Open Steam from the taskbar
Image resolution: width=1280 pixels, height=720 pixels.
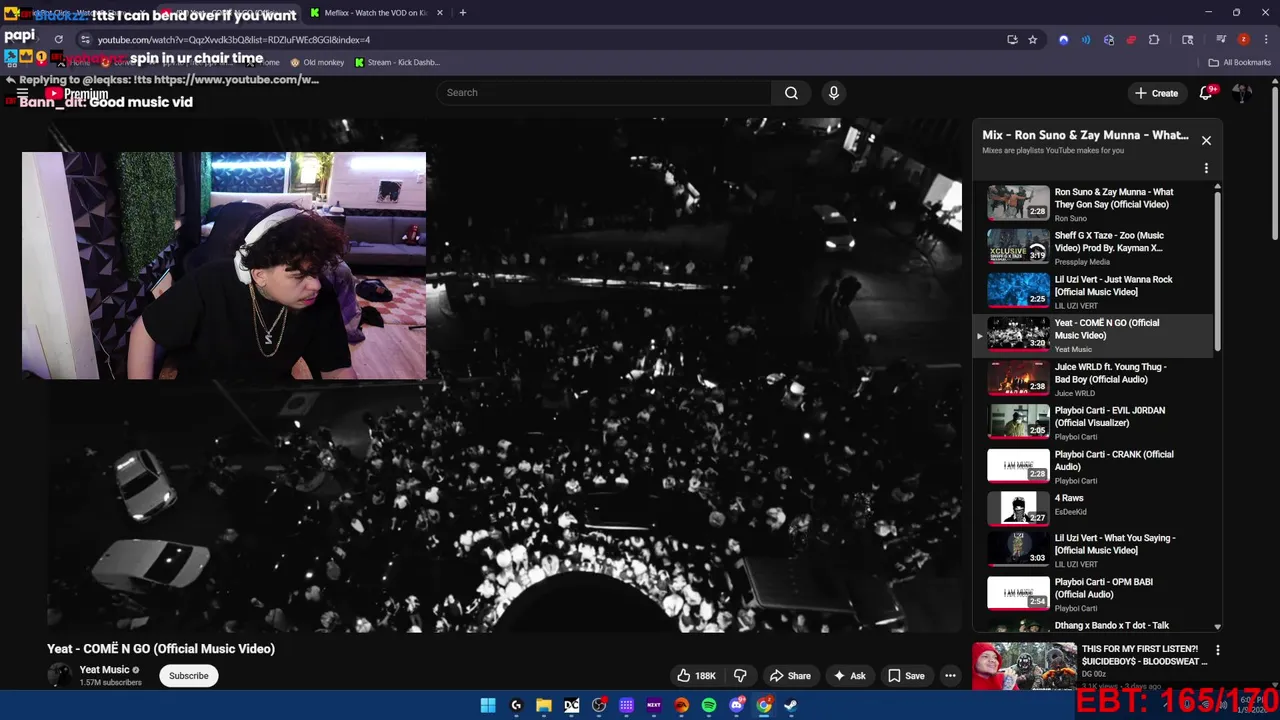tap(790, 705)
